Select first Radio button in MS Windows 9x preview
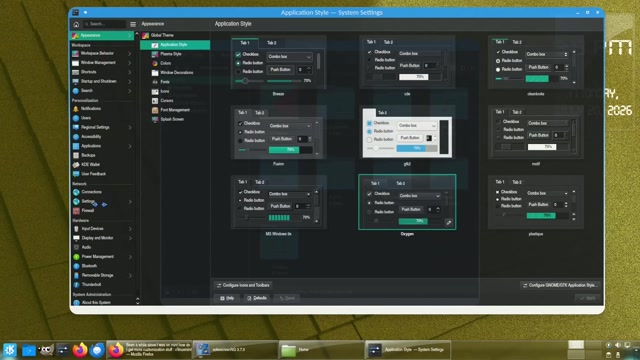 (240, 200)
